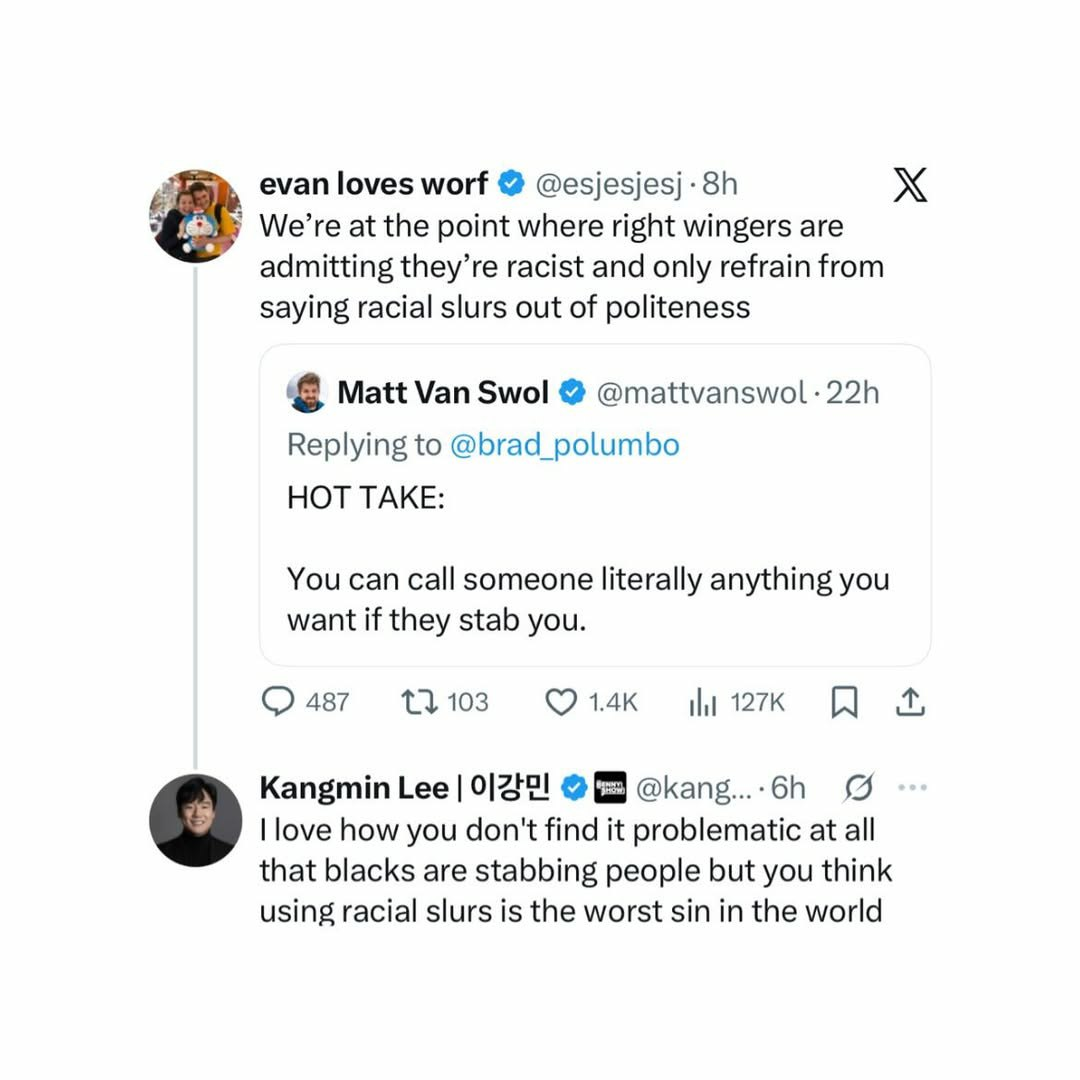Click Matt Van Swol's small avatar
Viewport: 1080px width, 1080px height.
tap(306, 392)
